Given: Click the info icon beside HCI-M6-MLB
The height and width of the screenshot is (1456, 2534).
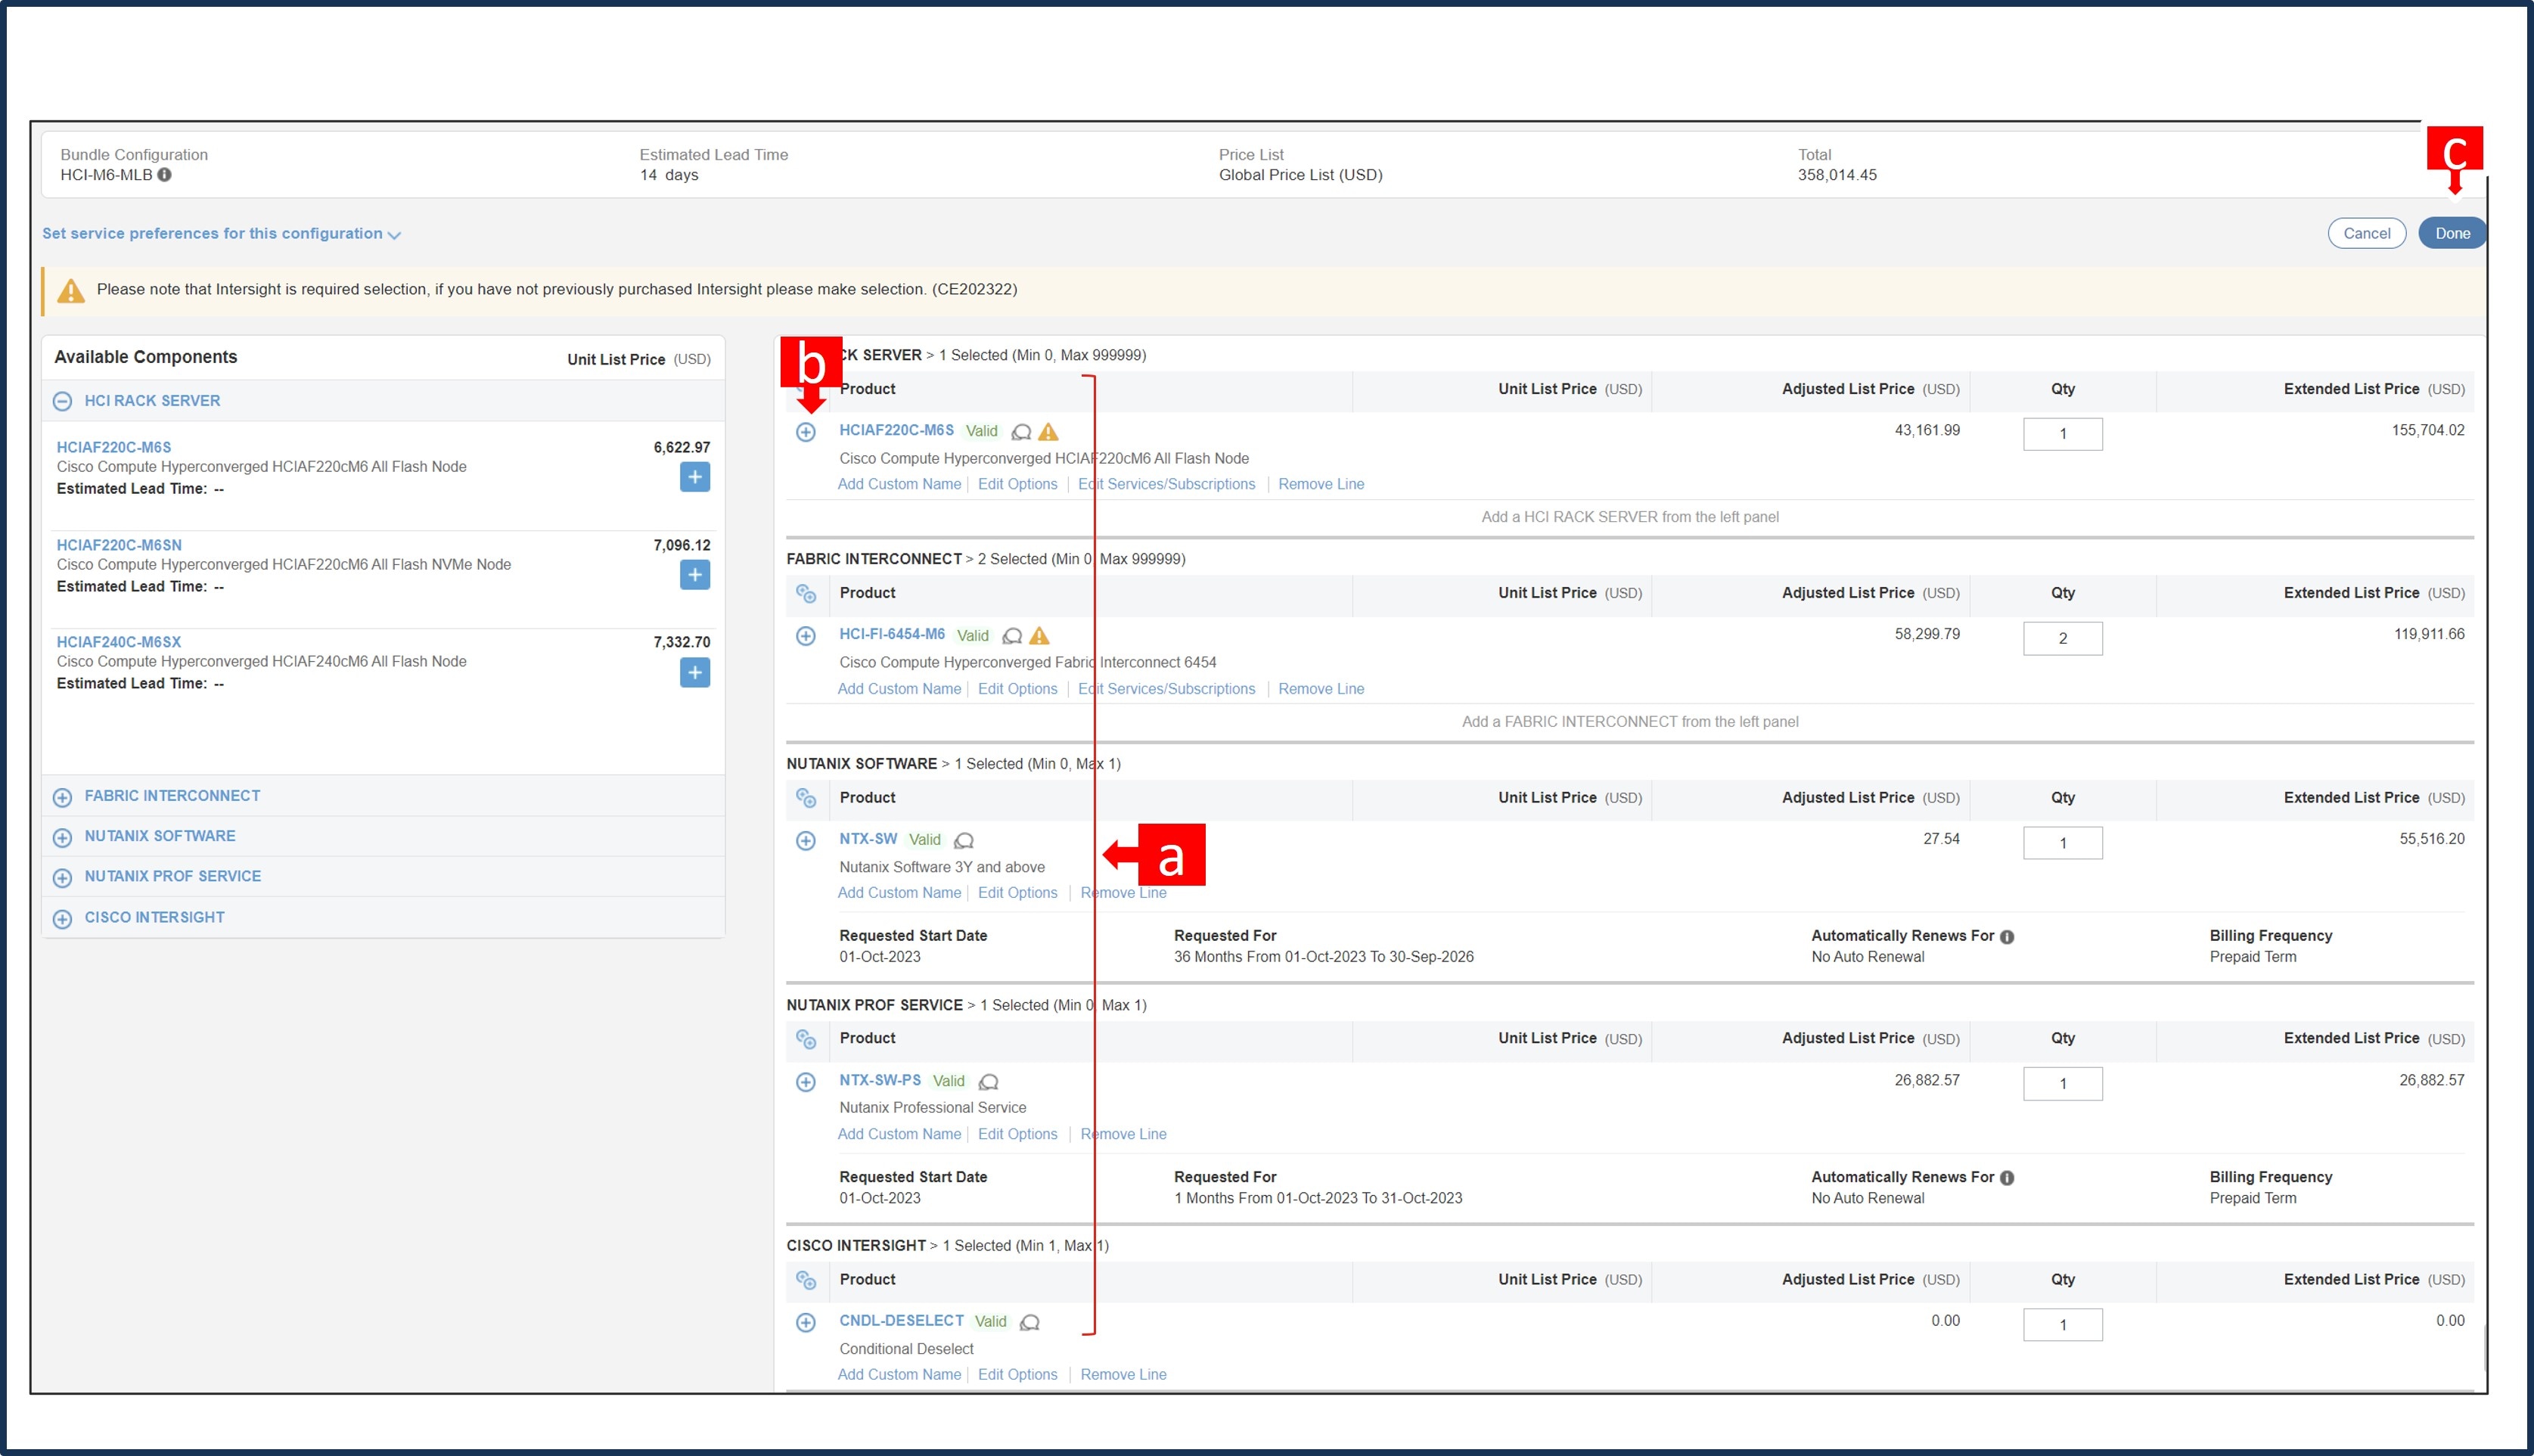Looking at the screenshot, I should coord(166,173).
